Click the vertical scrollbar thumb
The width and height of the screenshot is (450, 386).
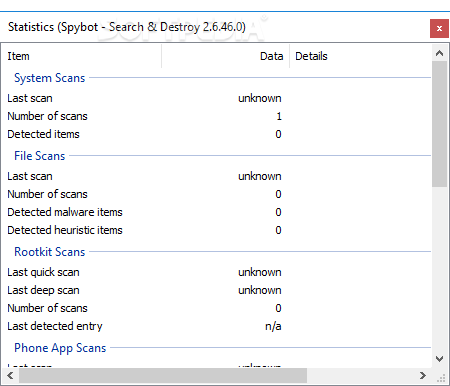tap(439, 124)
